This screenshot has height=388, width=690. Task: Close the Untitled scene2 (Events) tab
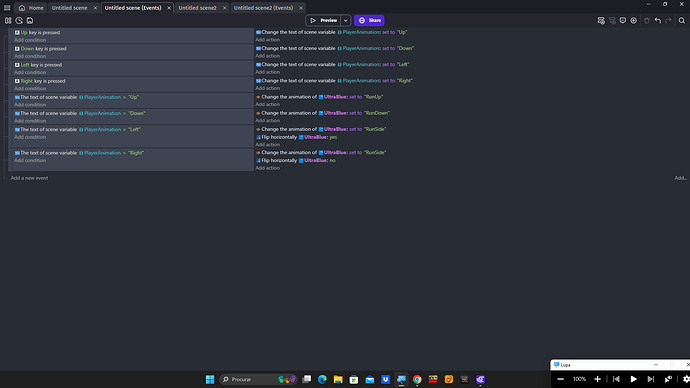pyautogui.click(x=301, y=8)
